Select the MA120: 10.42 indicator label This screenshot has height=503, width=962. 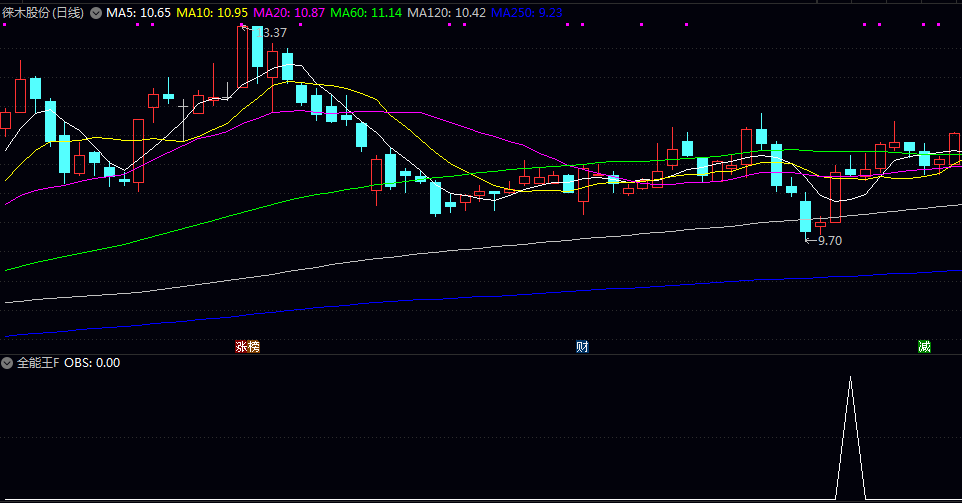(447, 13)
